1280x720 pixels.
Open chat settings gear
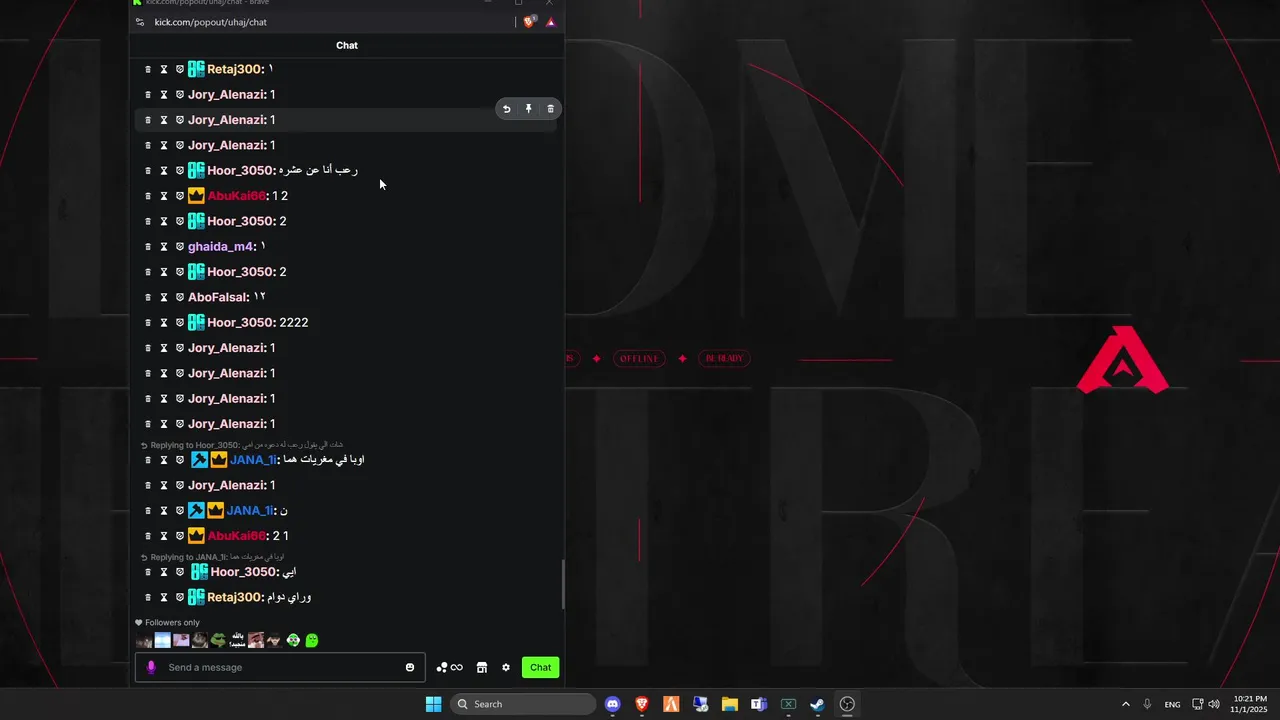coord(506,667)
